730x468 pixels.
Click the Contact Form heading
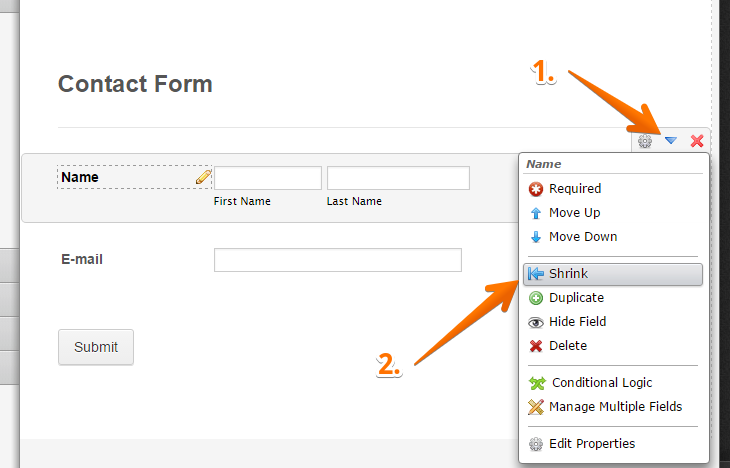coord(135,83)
